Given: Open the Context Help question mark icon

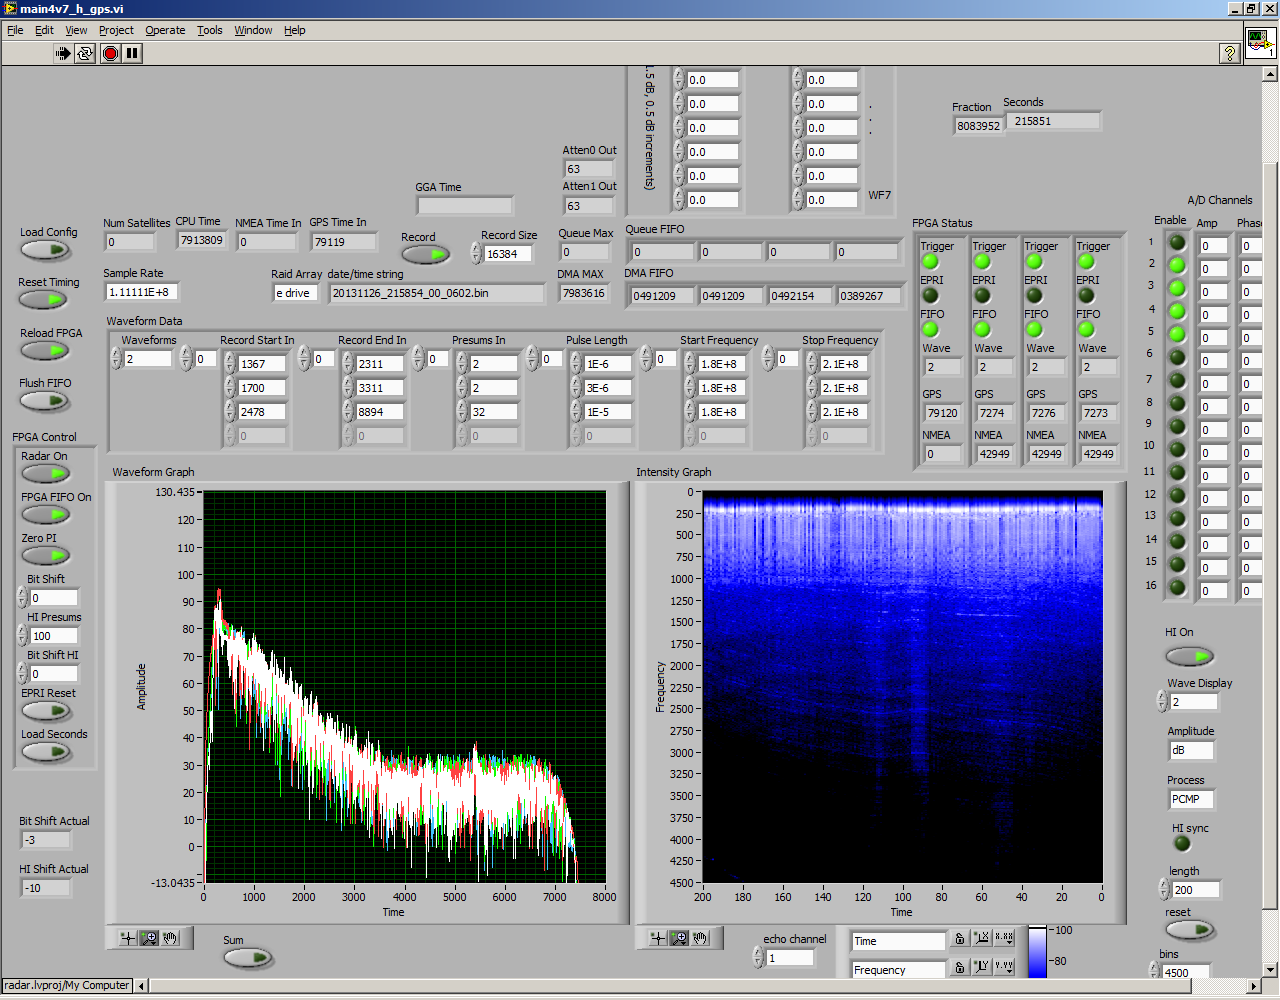Looking at the screenshot, I should [x=1230, y=53].
